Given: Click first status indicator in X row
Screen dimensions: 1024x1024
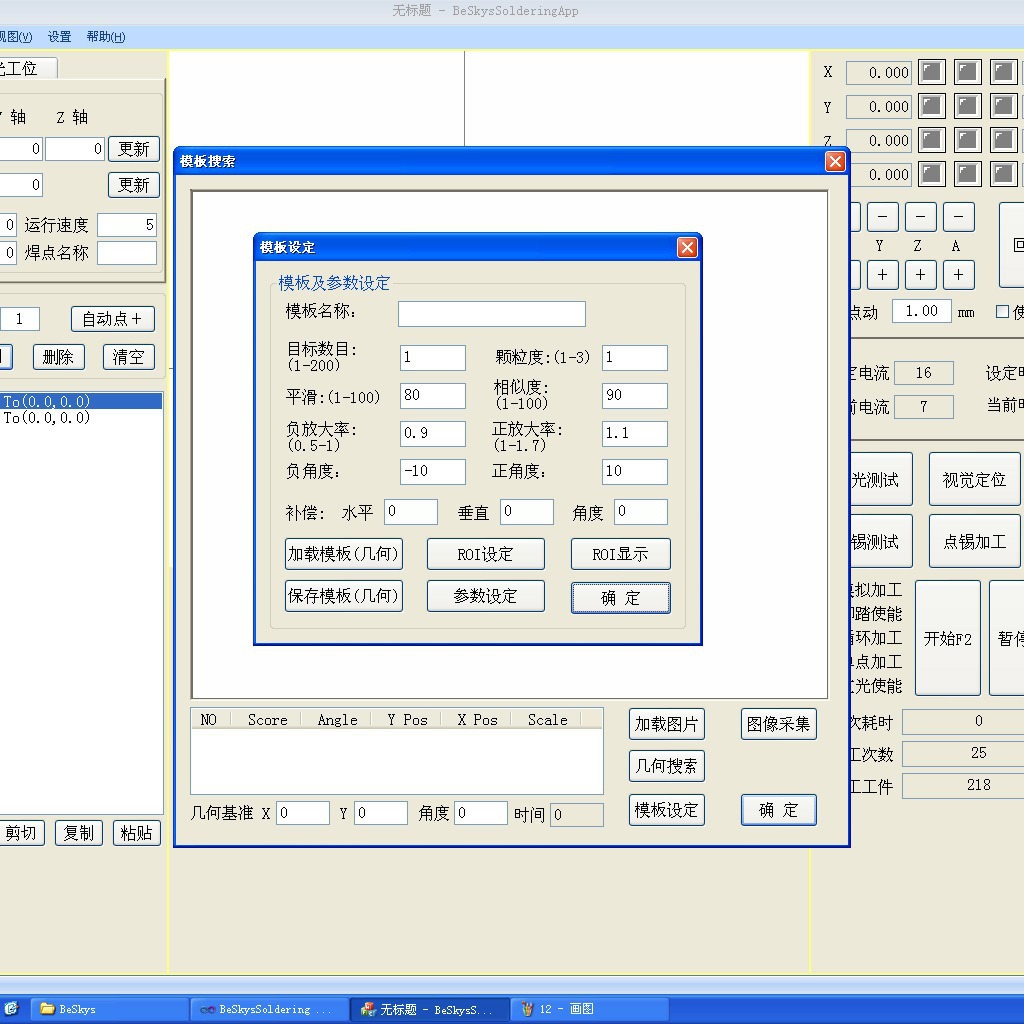Looking at the screenshot, I should tap(931, 72).
